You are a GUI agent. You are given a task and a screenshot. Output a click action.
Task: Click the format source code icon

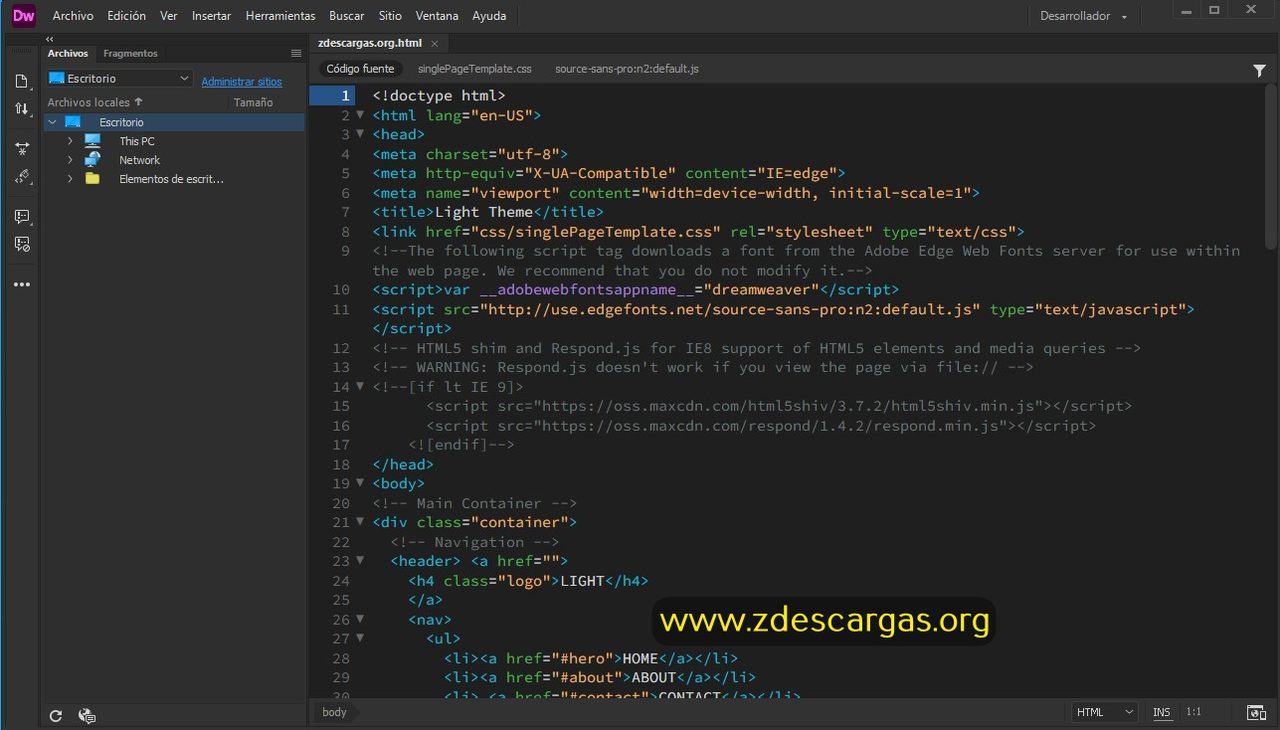[22, 176]
